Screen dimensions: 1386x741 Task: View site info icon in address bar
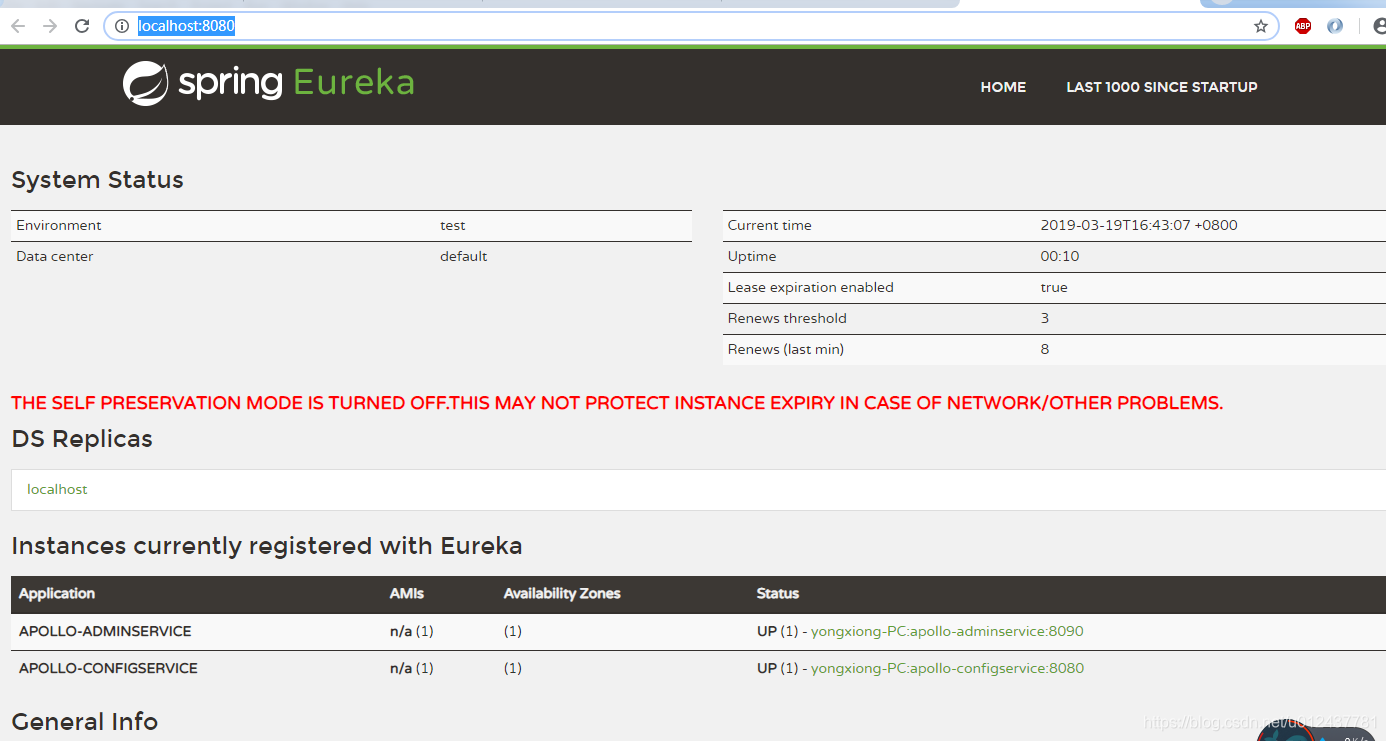pyautogui.click(x=122, y=26)
